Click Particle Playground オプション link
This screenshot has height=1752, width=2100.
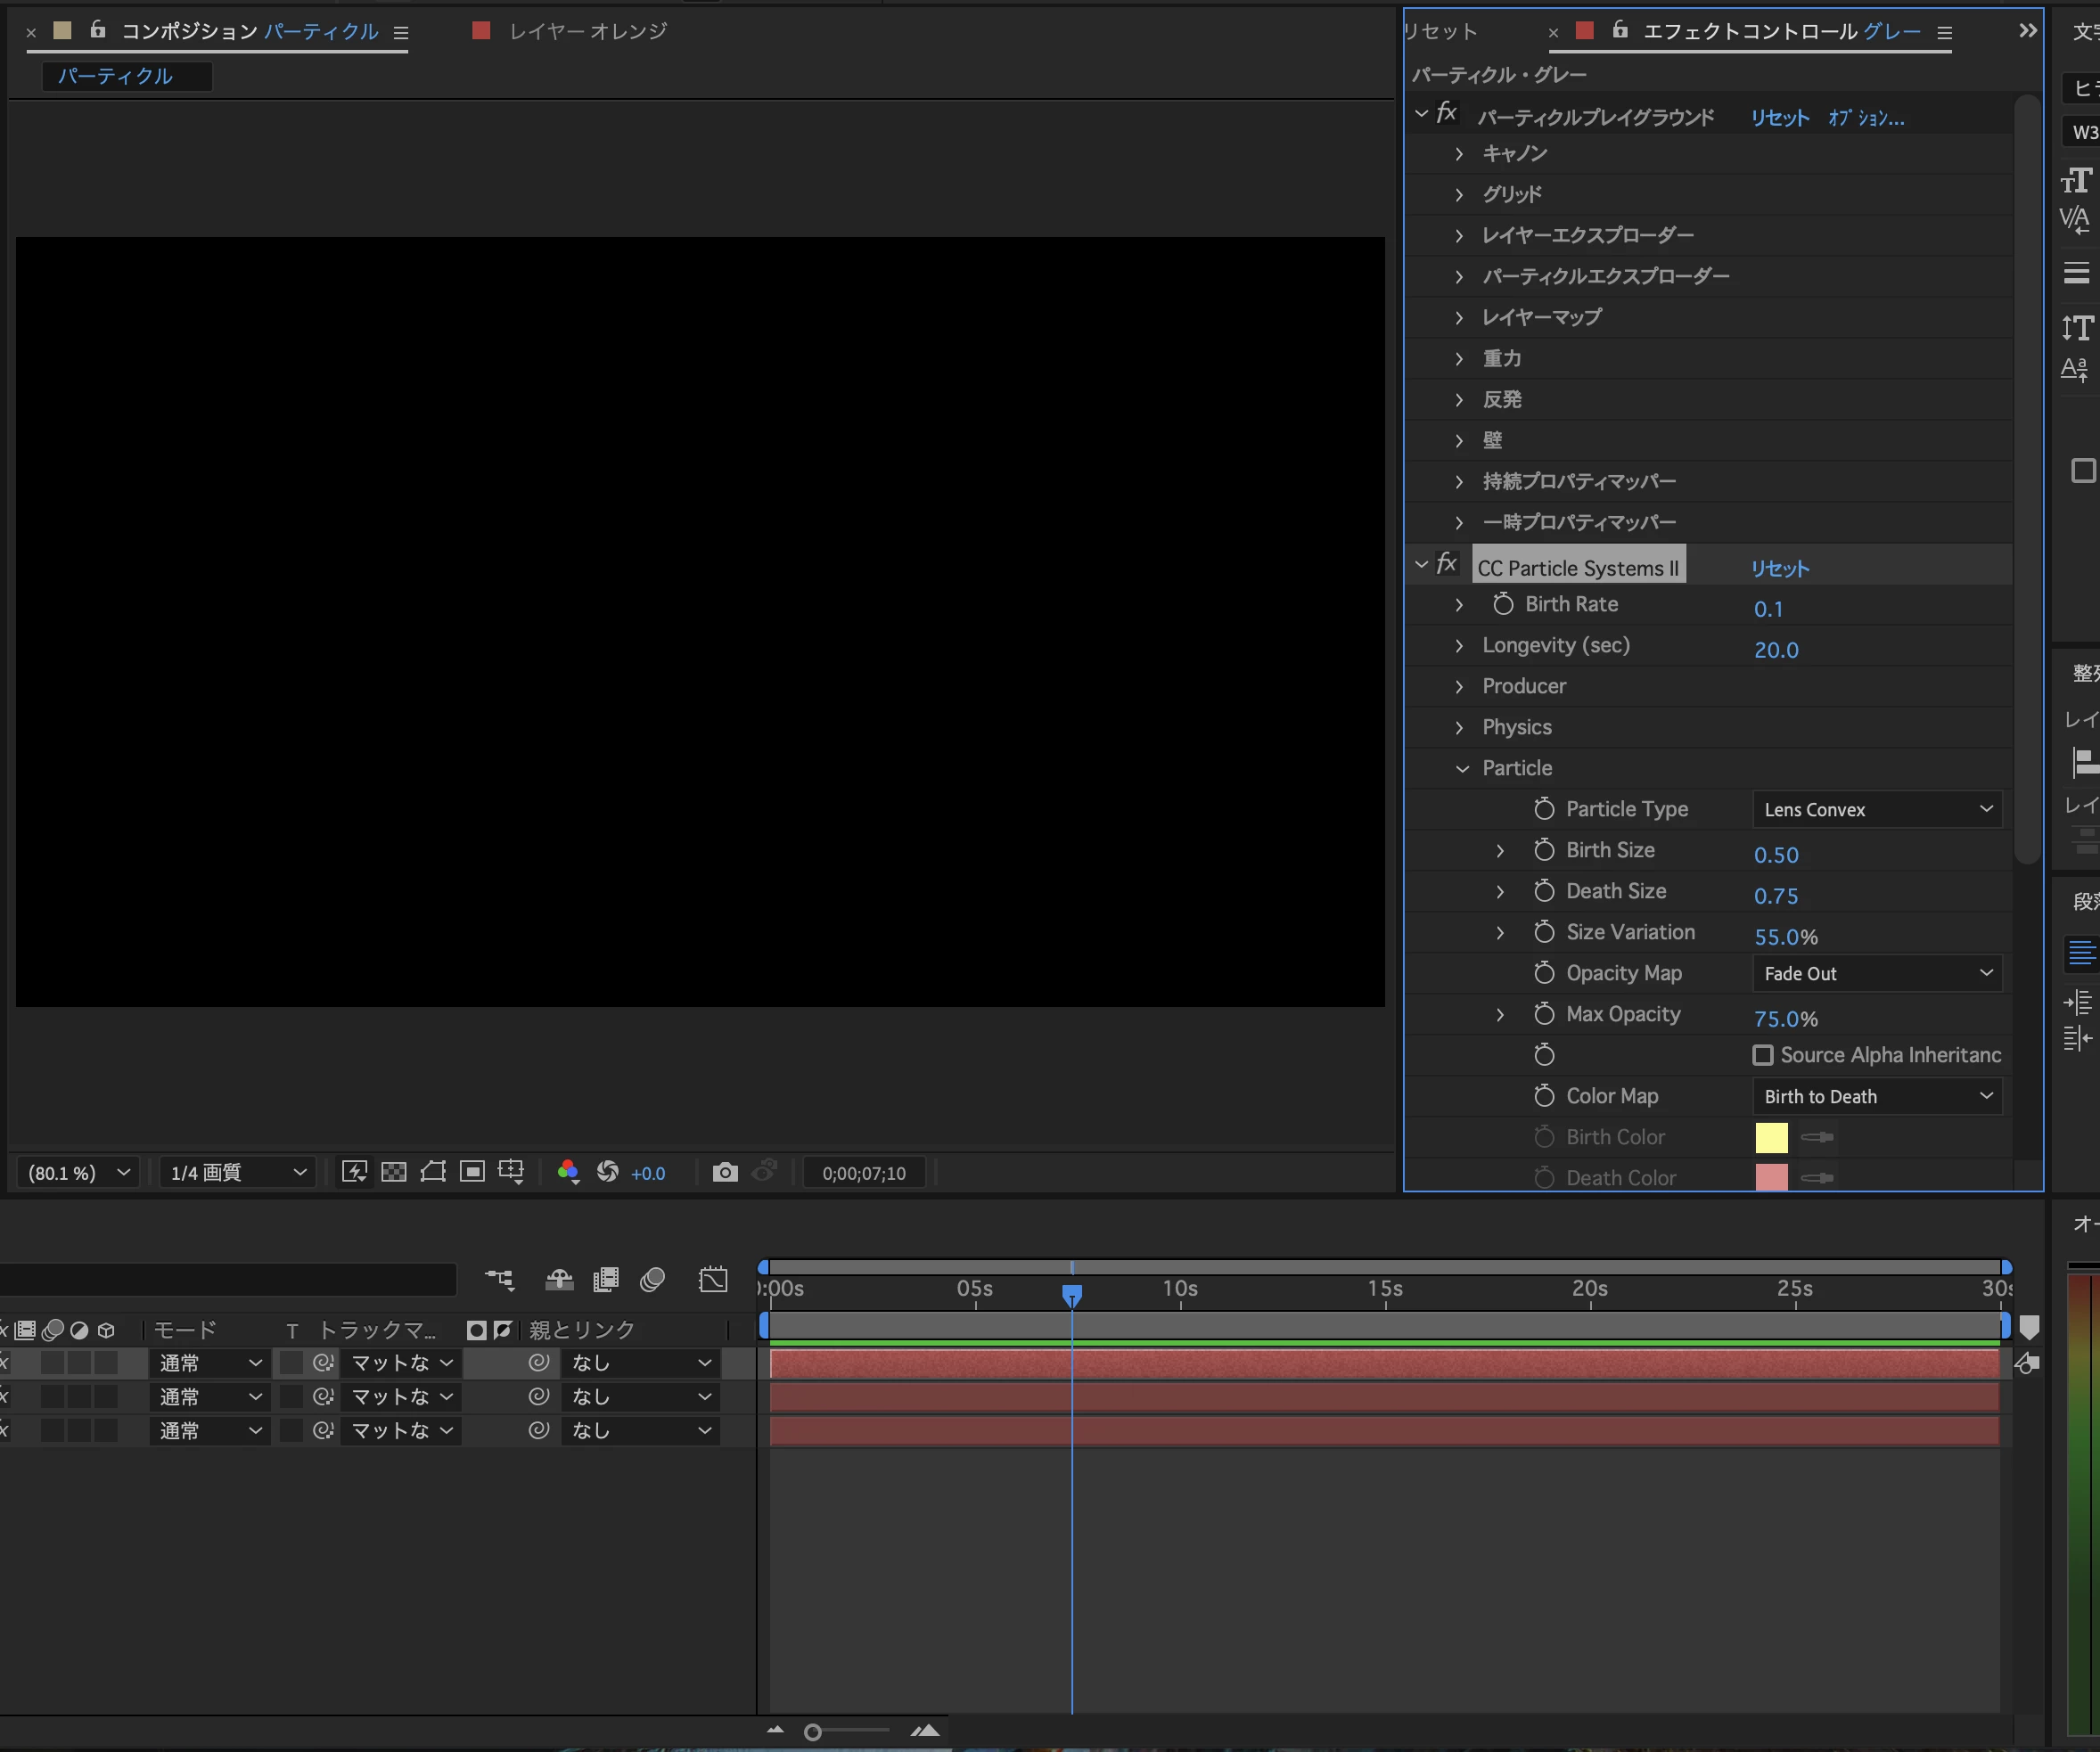1866,118
